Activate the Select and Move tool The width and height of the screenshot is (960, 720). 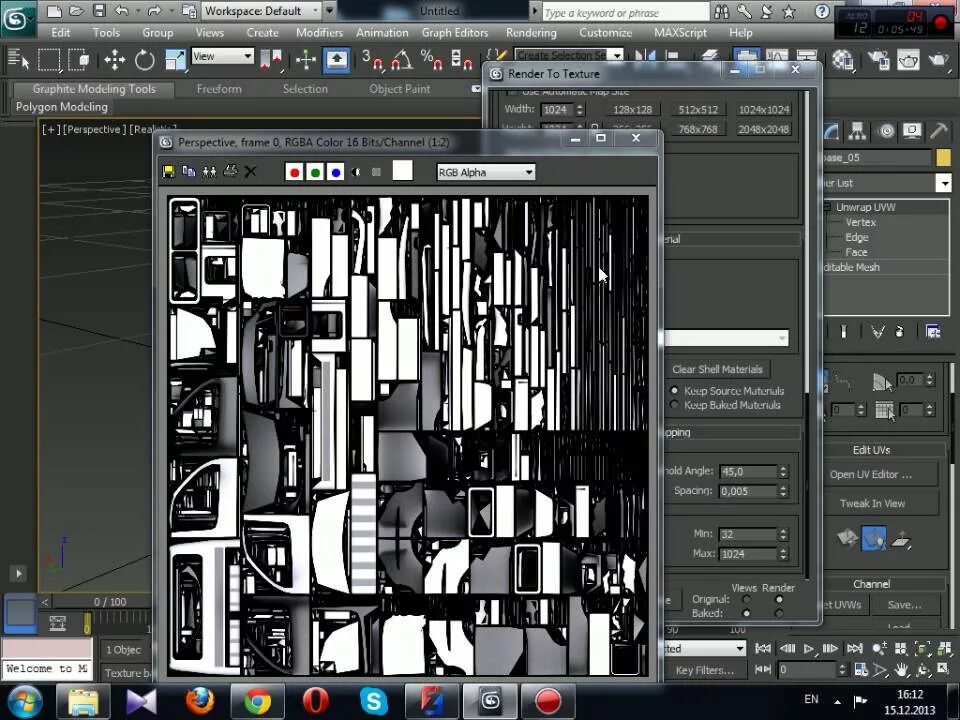click(114, 60)
